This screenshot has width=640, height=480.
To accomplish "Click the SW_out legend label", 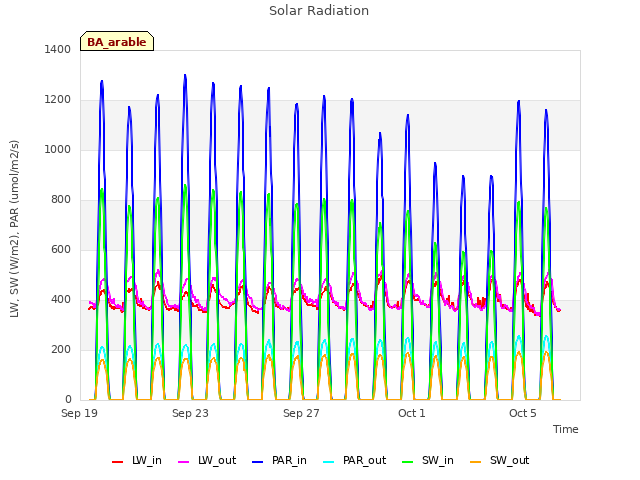I will point(509,461).
